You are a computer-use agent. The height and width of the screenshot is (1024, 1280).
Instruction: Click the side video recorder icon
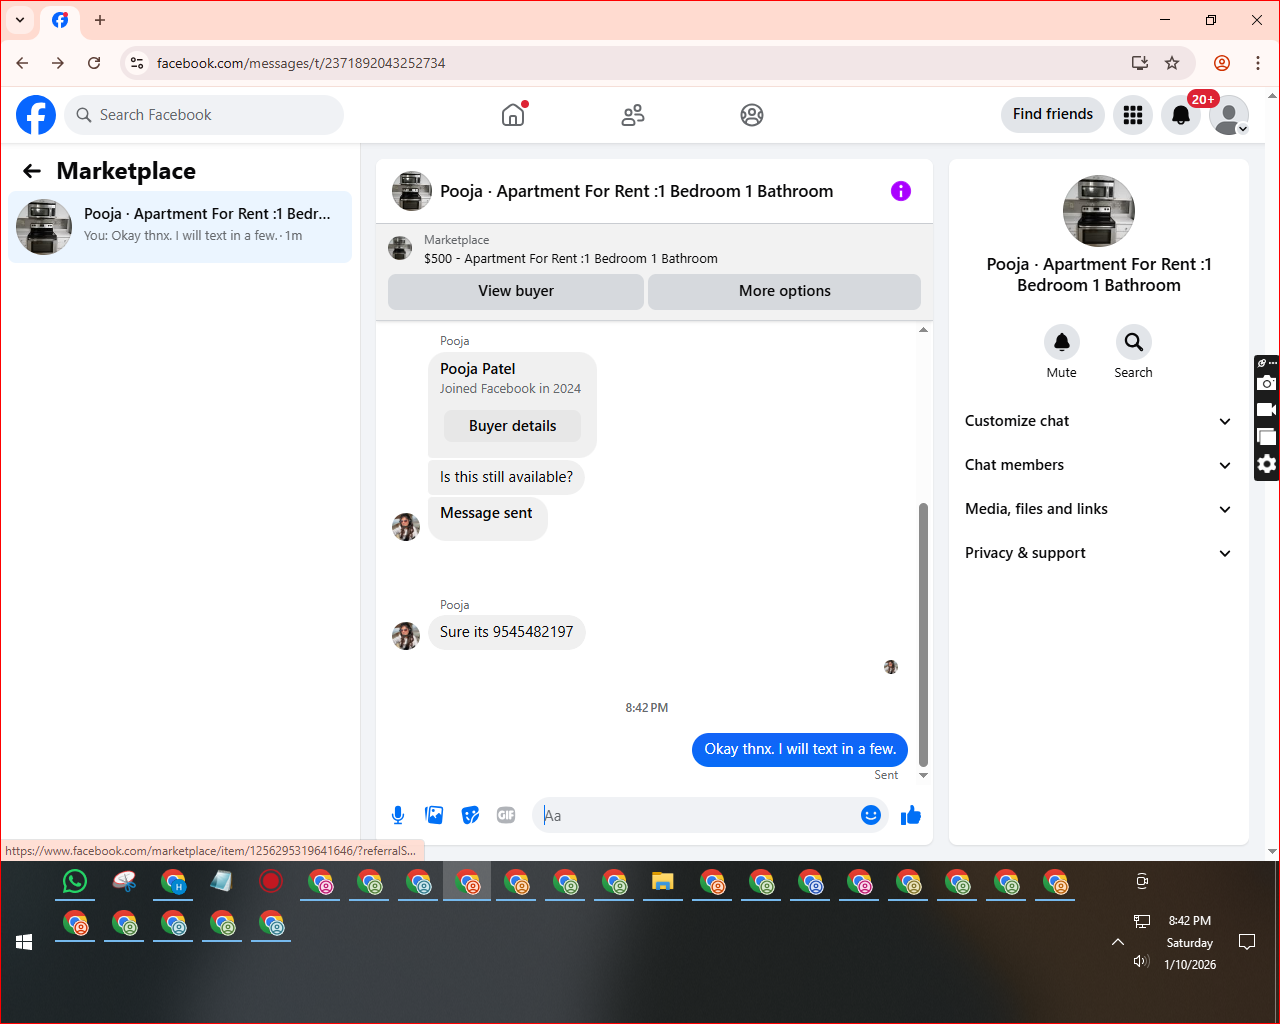pyautogui.click(x=1267, y=410)
